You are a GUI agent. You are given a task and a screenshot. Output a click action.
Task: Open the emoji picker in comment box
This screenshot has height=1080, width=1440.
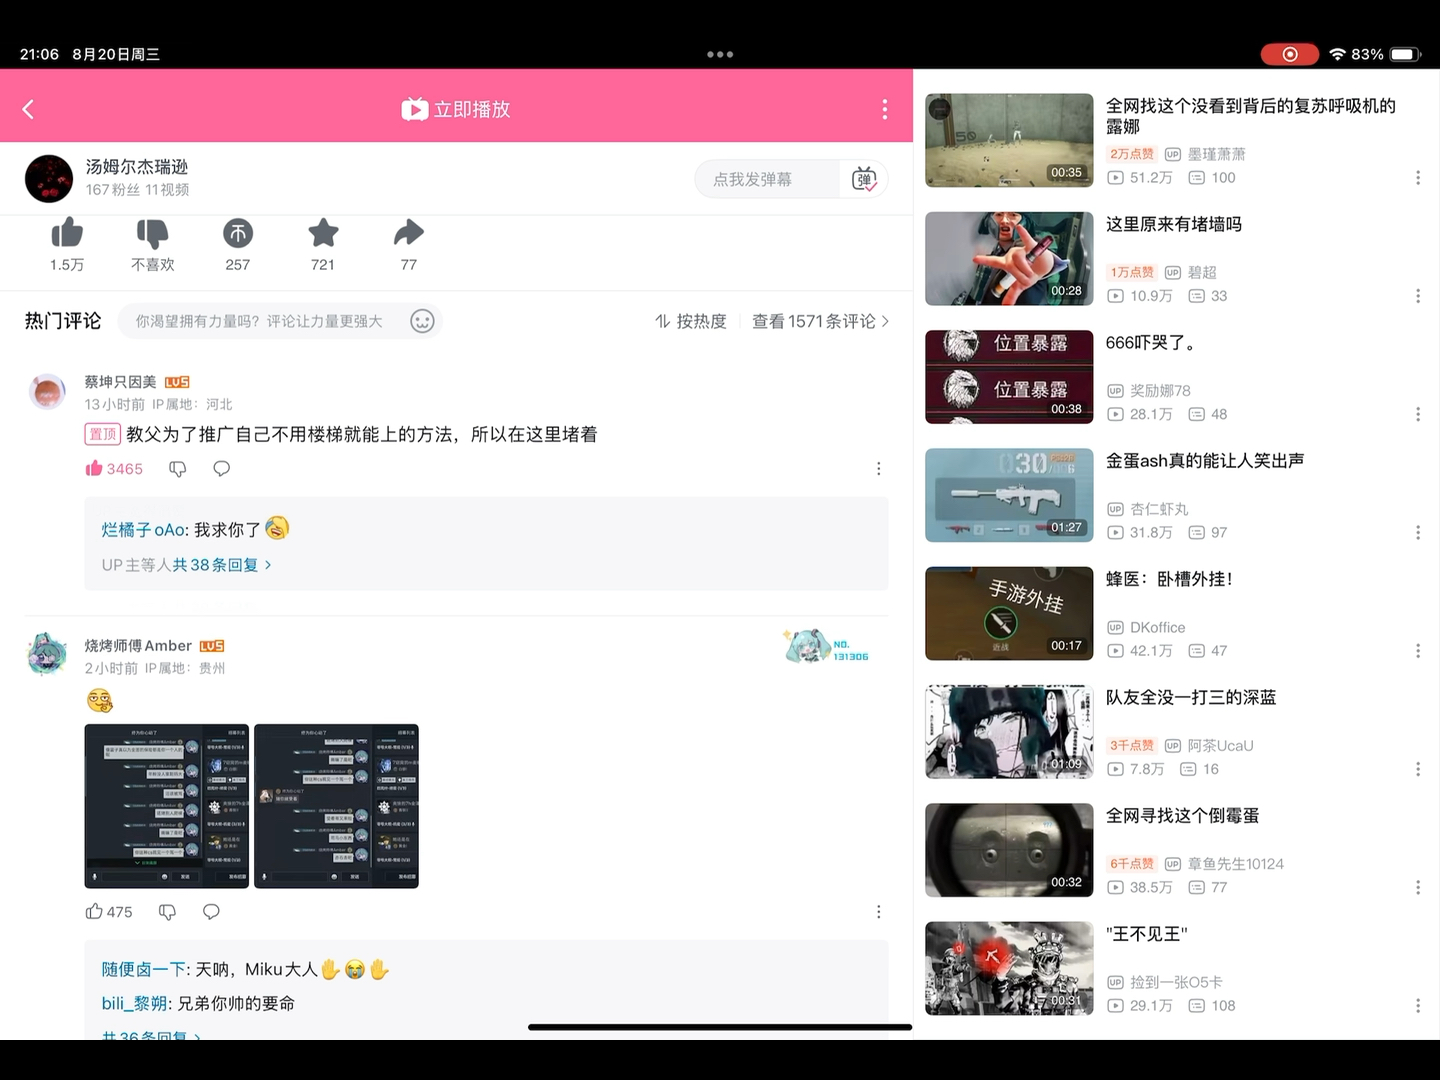422,321
